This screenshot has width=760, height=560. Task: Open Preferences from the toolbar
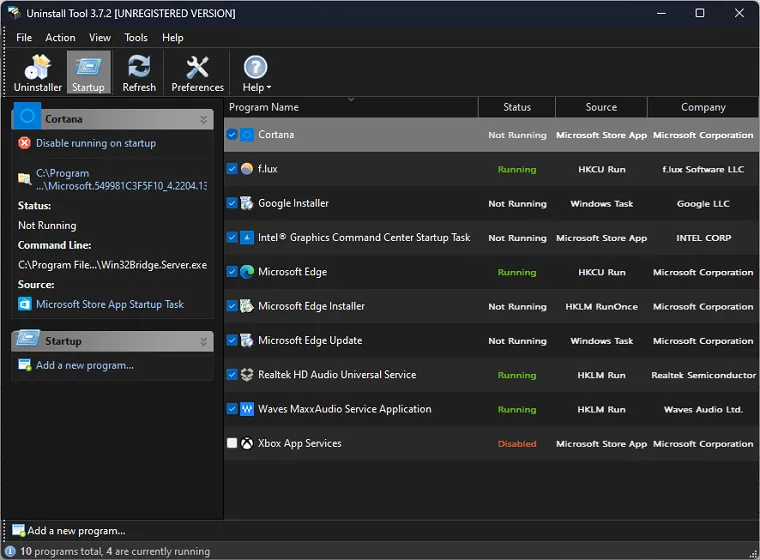pyautogui.click(x=197, y=73)
